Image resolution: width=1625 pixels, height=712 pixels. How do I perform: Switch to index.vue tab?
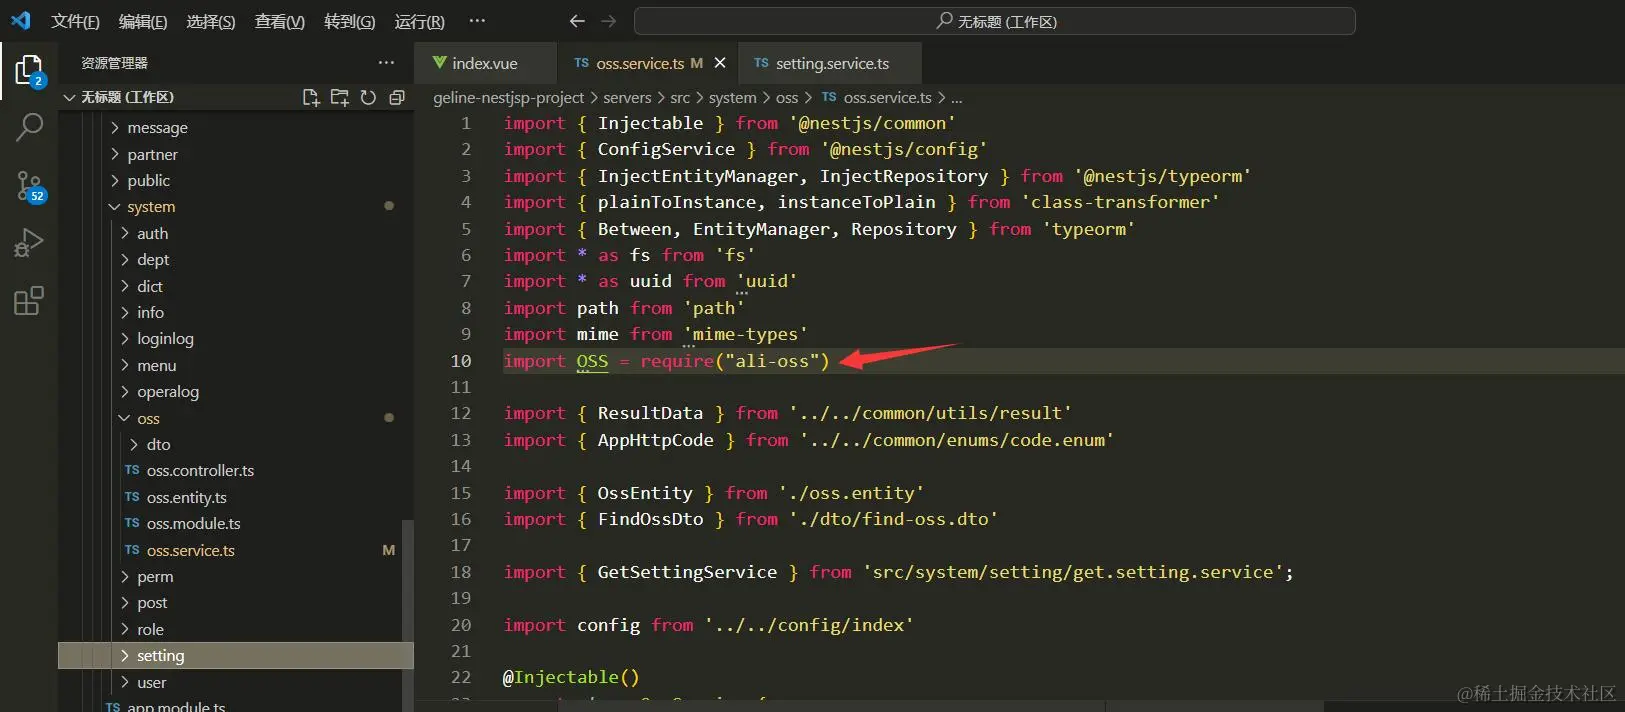[x=487, y=63]
